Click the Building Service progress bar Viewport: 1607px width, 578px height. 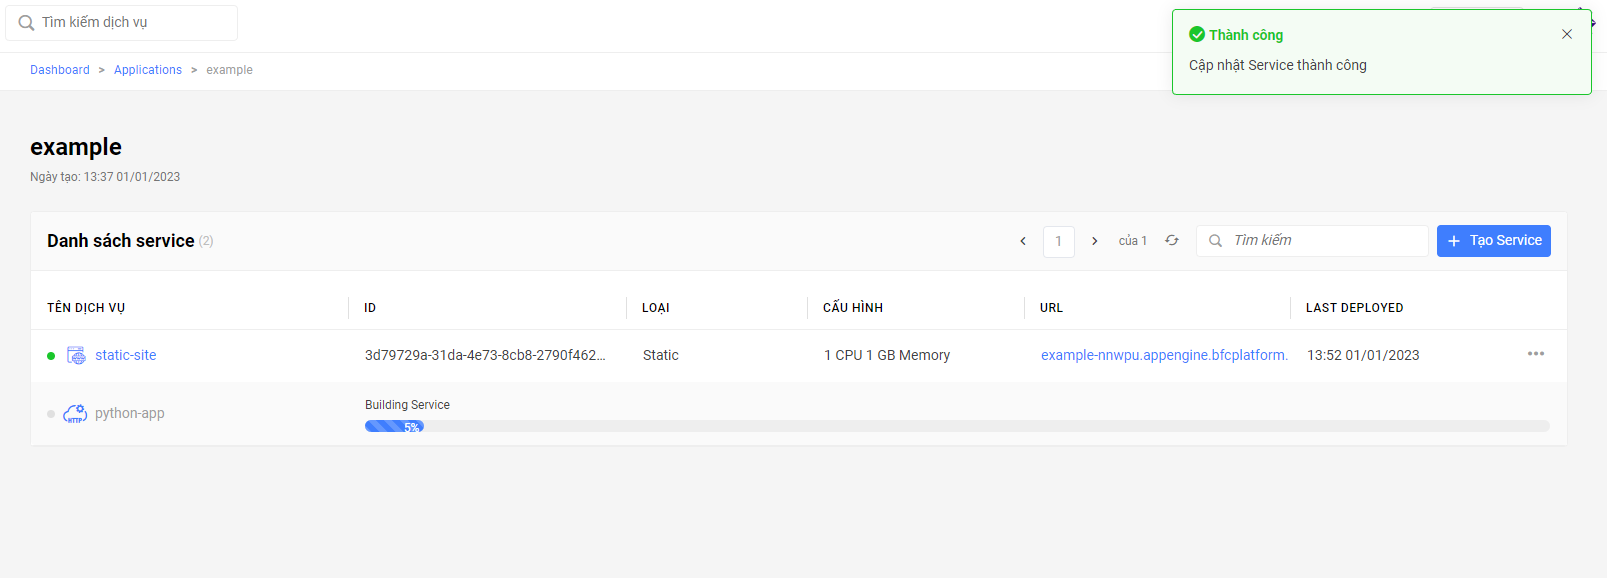click(x=956, y=426)
